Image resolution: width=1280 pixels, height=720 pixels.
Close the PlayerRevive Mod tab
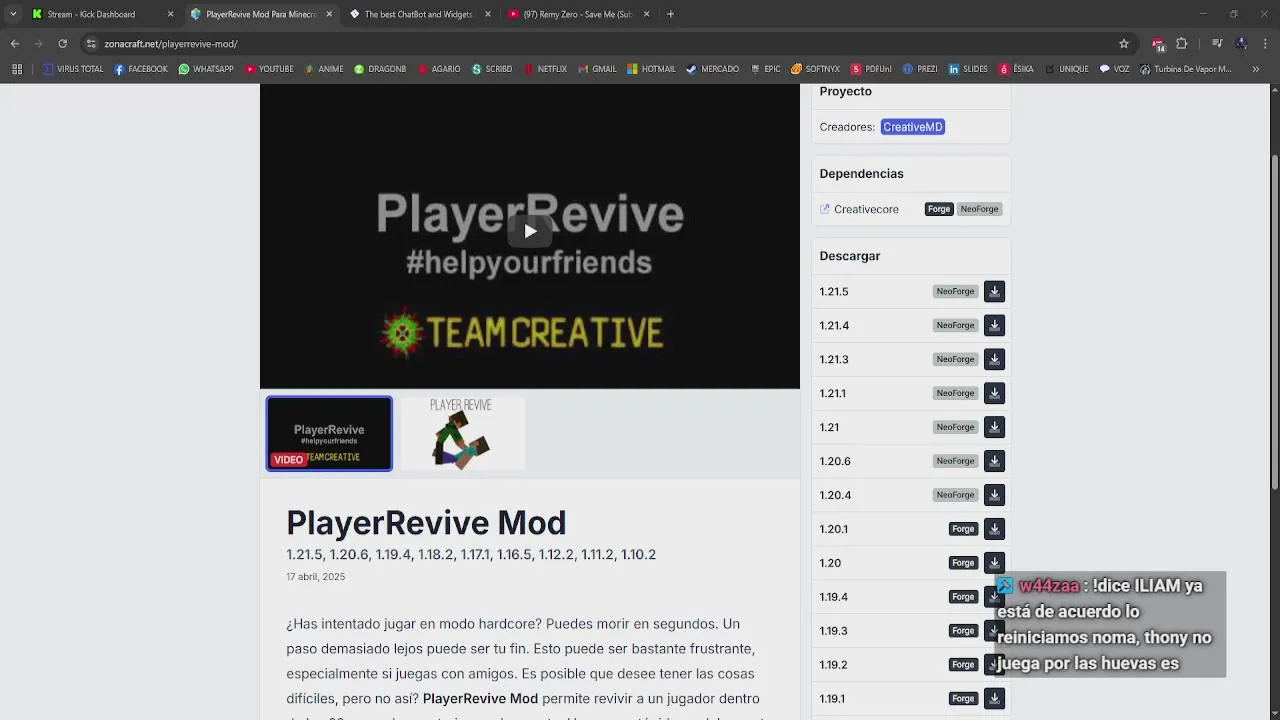click(x=329, y=14)
